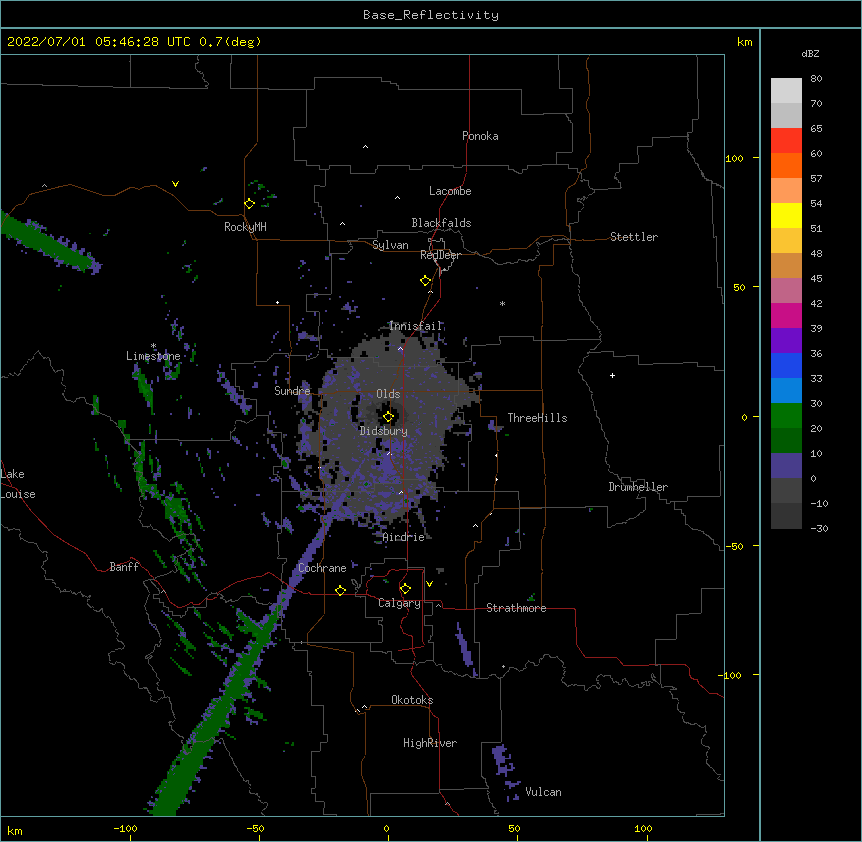This screenshot has height=842, width=862.
Task: Select the yellow diamond marker above RockyMH
Action: tap(249, 204)
